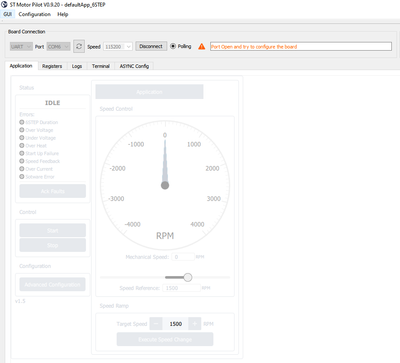Click the Execute Speed Change button

coord(165,339)
